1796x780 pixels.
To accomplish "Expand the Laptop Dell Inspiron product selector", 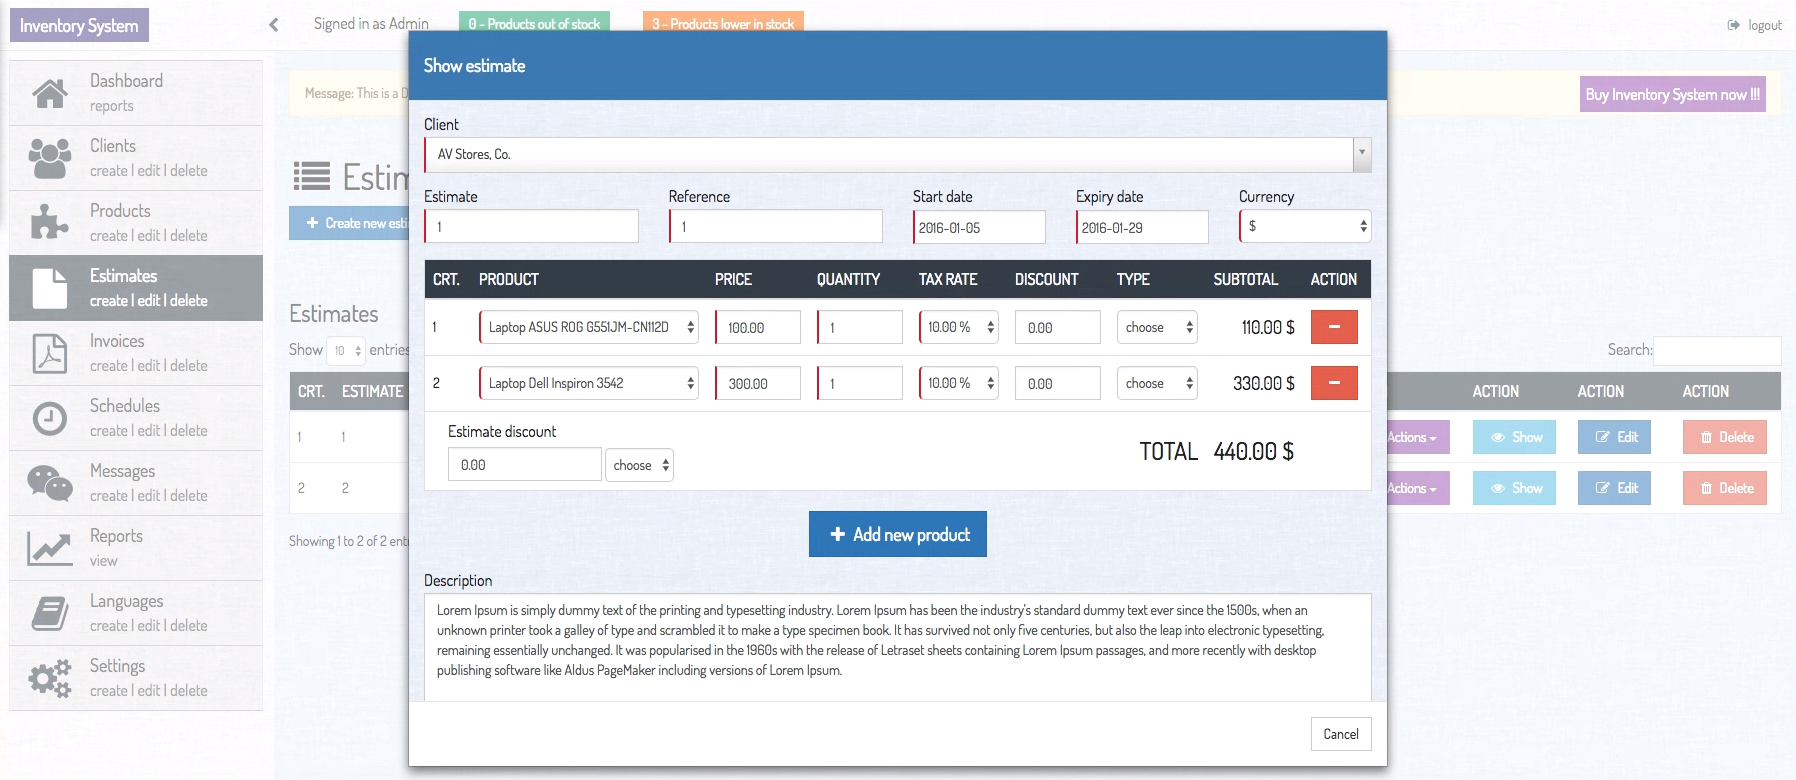I will coord(589,384).
